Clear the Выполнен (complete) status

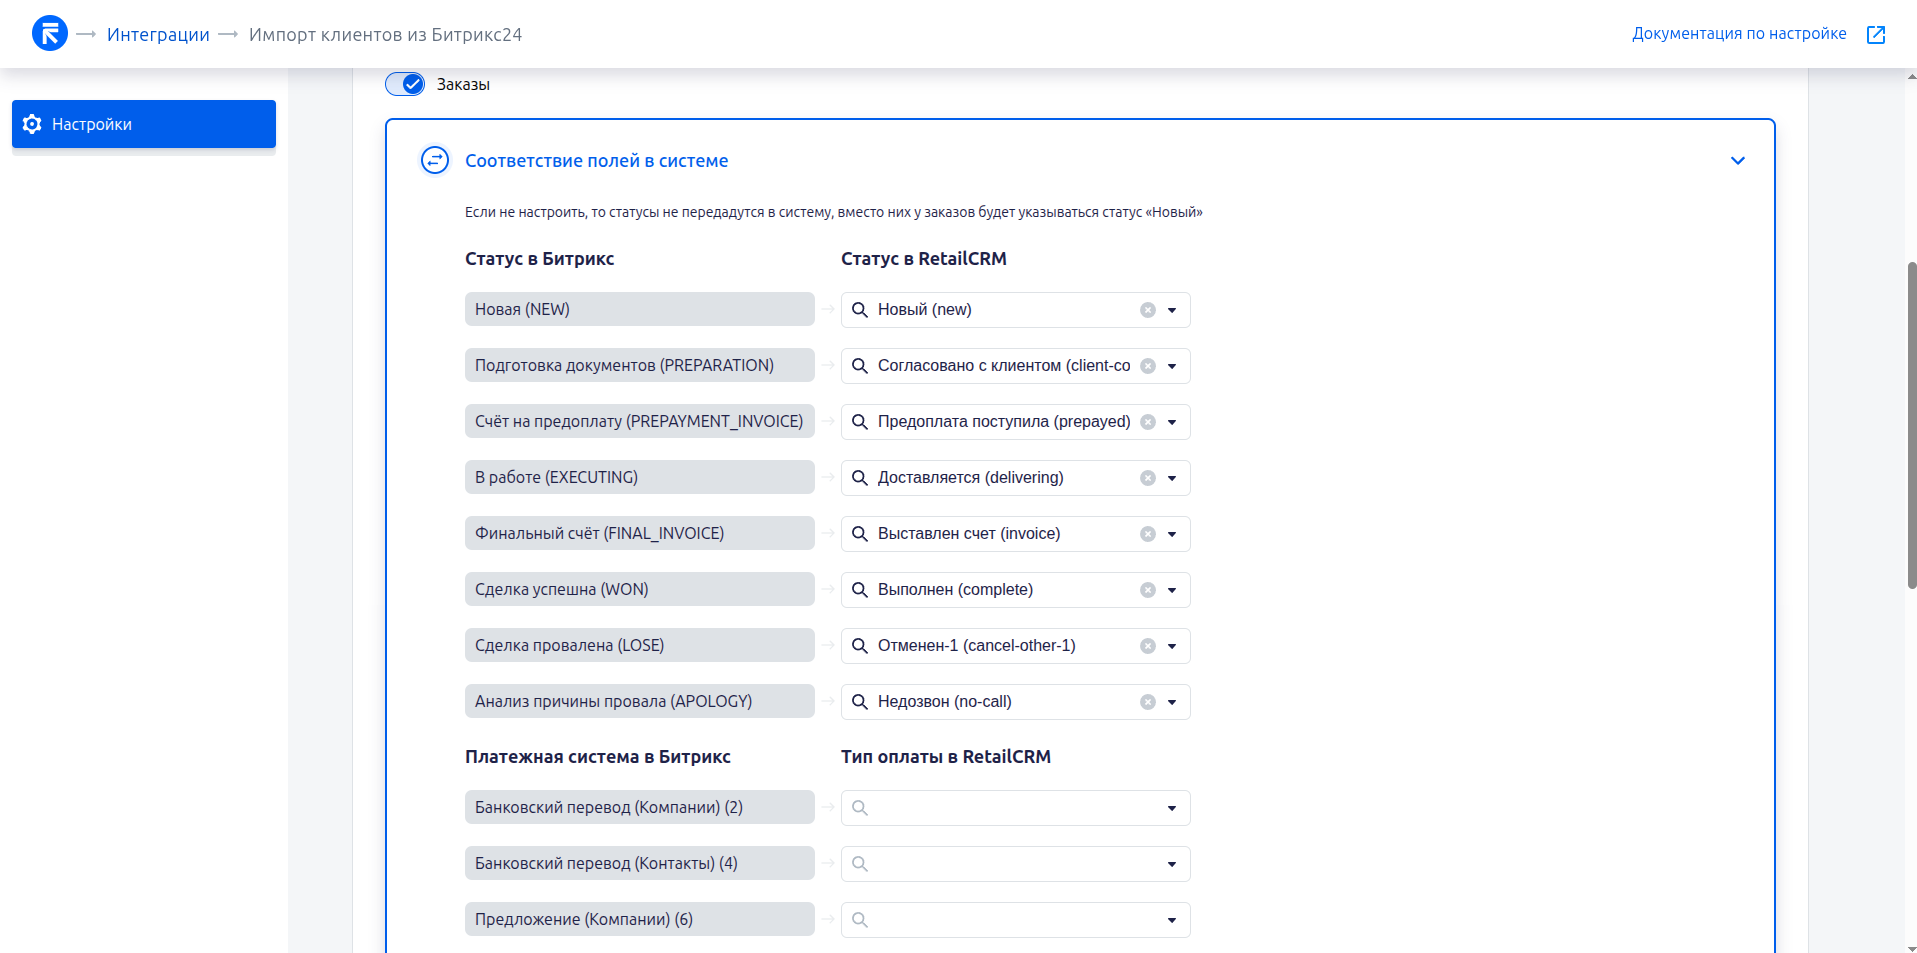[1148, 590]
